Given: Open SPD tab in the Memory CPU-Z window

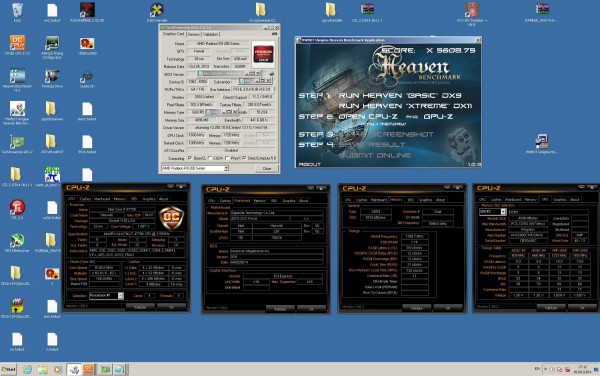Looking at the screenshot, I should [x=411, y=200].
